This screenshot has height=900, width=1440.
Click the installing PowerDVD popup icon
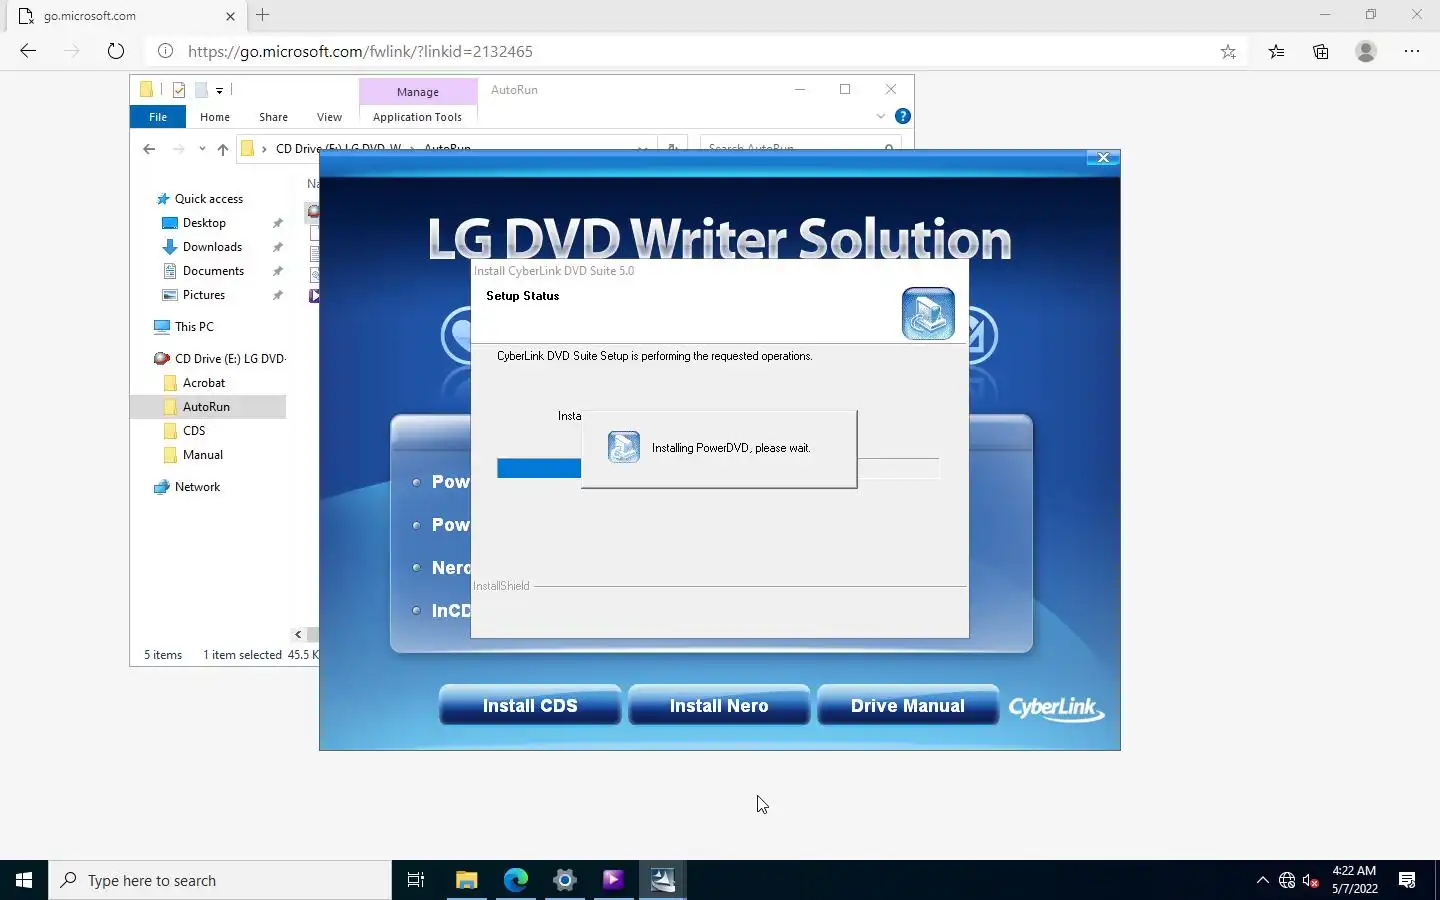[624, 447]
